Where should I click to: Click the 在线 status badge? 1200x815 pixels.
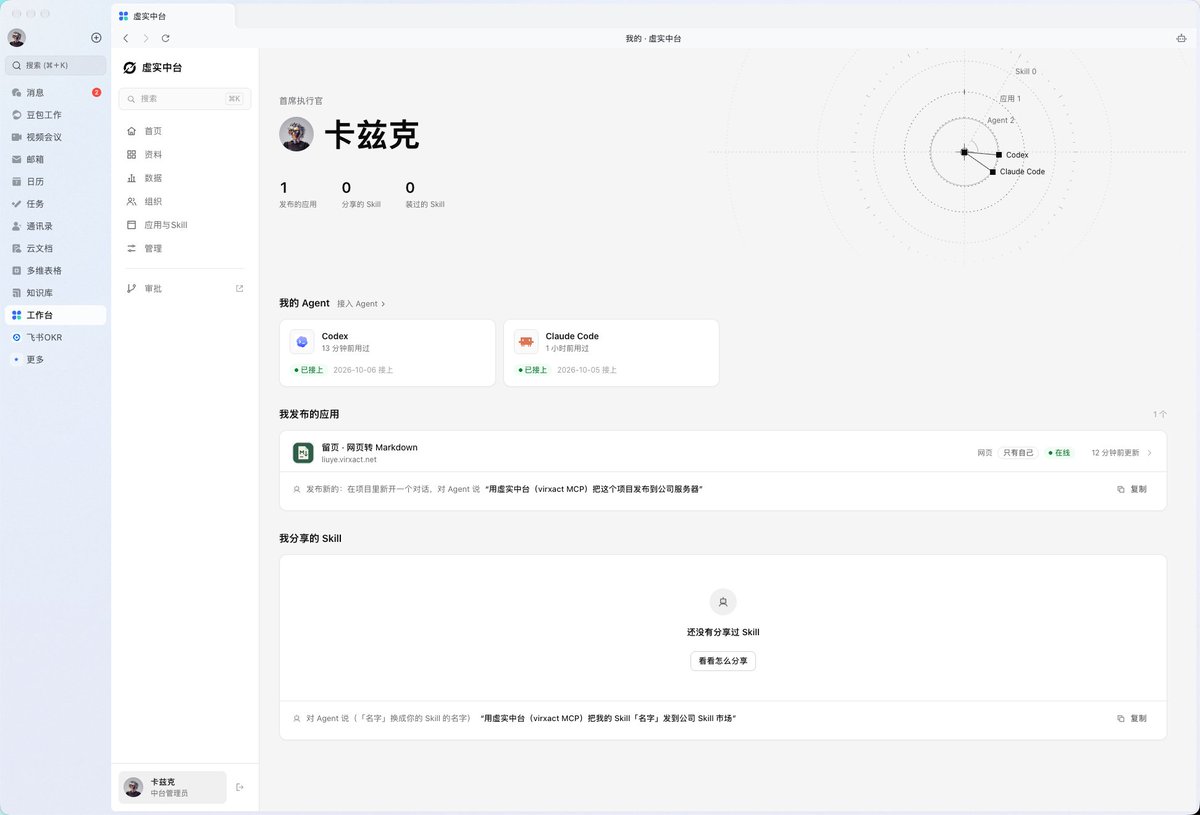pos(1059,453)
